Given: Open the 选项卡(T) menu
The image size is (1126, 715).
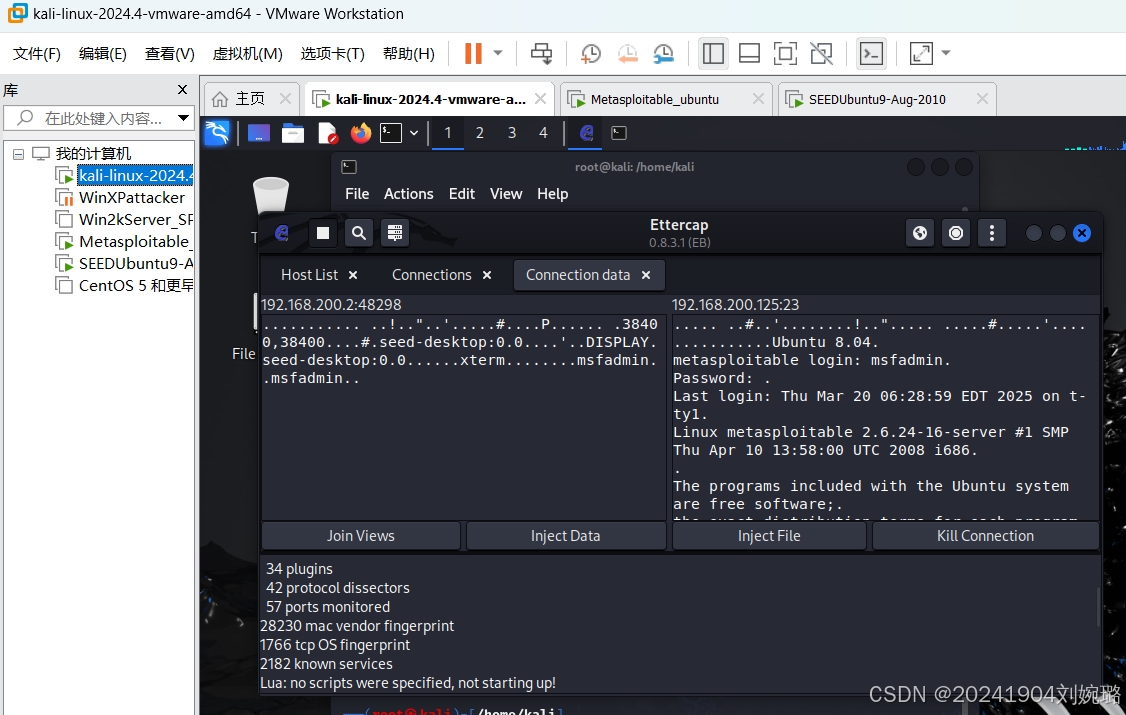Looking at the screenshot, I should point(332,54).
